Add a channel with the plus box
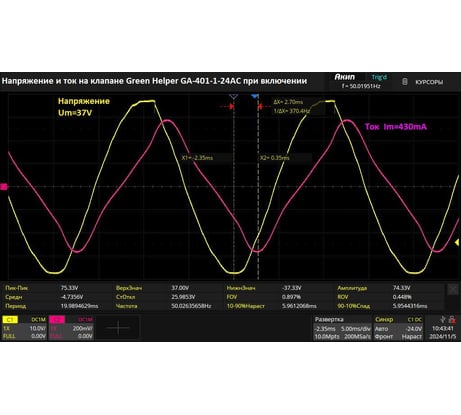 [118, 328]
